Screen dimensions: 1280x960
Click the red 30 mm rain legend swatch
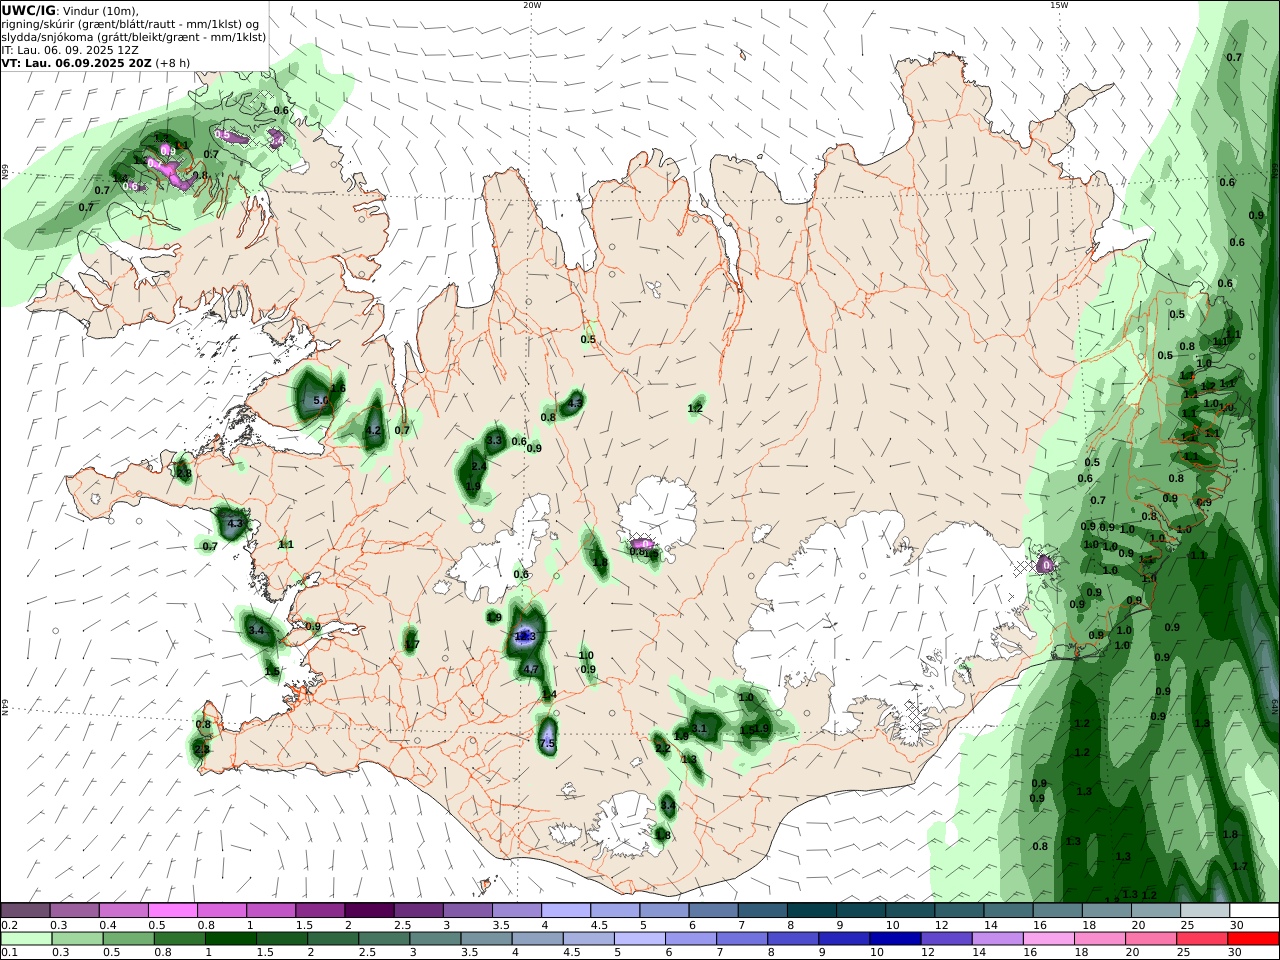click(1254, 939)
